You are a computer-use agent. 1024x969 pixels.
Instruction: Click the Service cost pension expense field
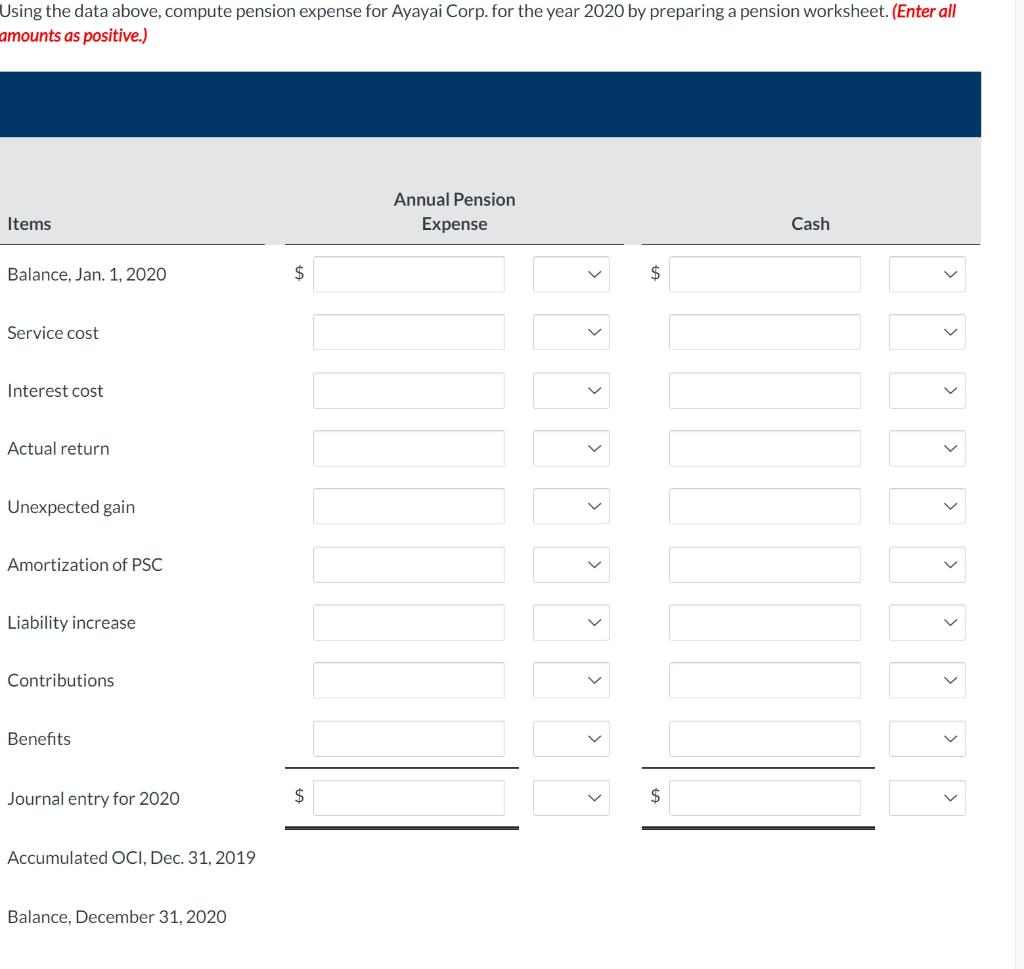tap(409, 331)
